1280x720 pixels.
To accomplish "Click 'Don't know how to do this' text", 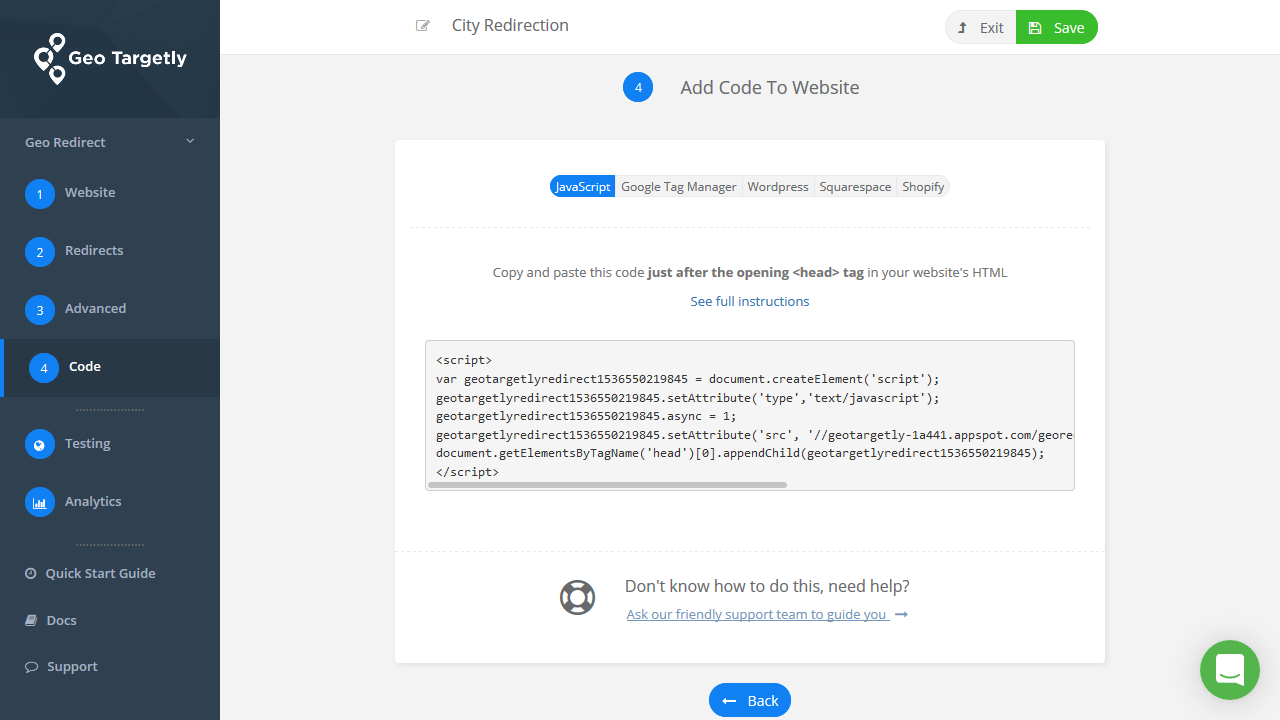I will click(767, 586).
